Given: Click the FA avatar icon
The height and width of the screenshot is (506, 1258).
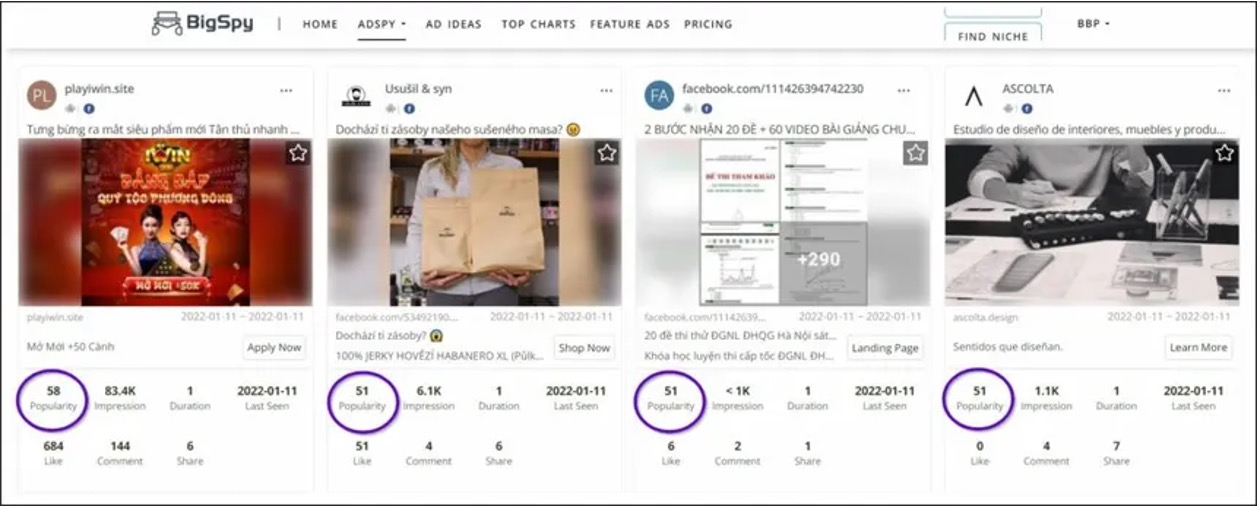Looking at the screenshot, I should (659, 97).
